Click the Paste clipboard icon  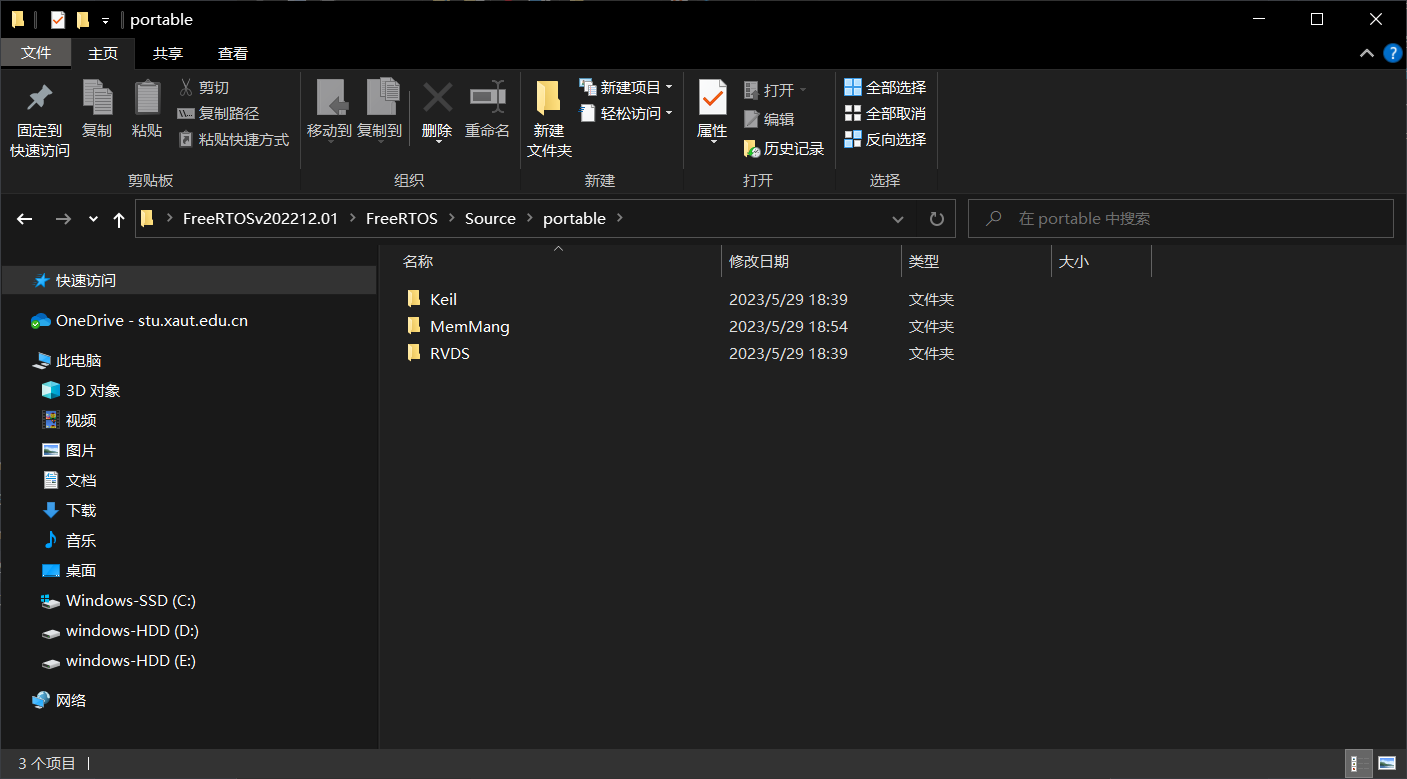click(x=147, y=99)
